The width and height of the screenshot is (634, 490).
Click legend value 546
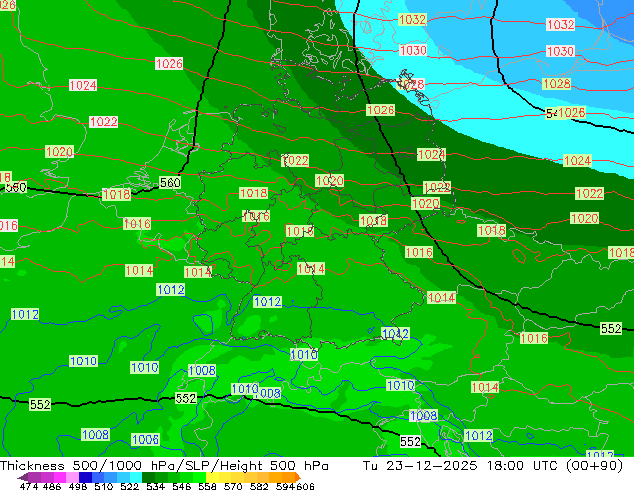click(x=182, y=486)
